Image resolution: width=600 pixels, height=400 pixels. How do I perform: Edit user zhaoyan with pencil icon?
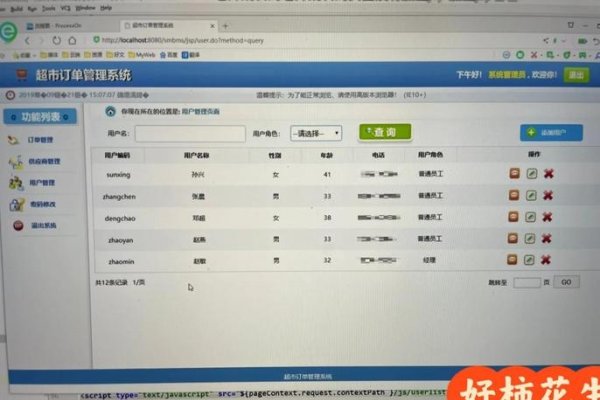[x=530, y=238]
